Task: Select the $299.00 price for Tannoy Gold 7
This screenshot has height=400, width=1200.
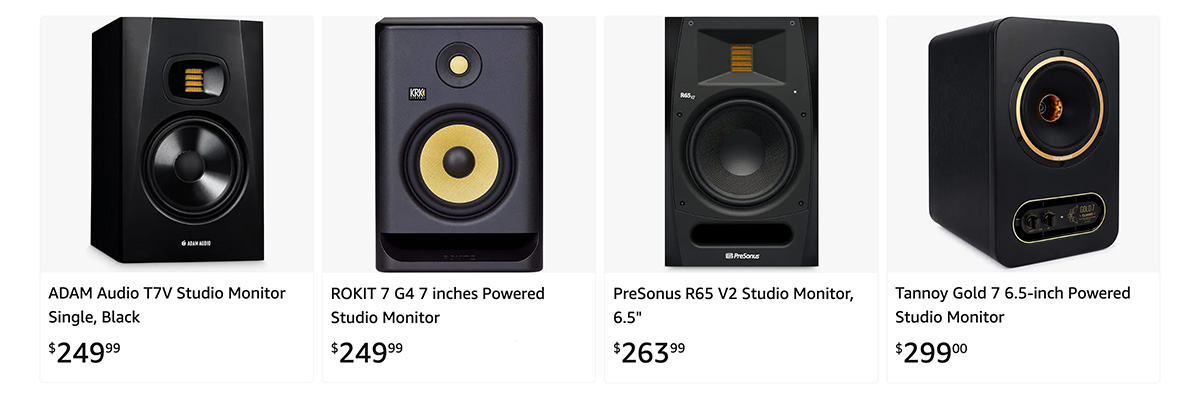Action: 931,352
